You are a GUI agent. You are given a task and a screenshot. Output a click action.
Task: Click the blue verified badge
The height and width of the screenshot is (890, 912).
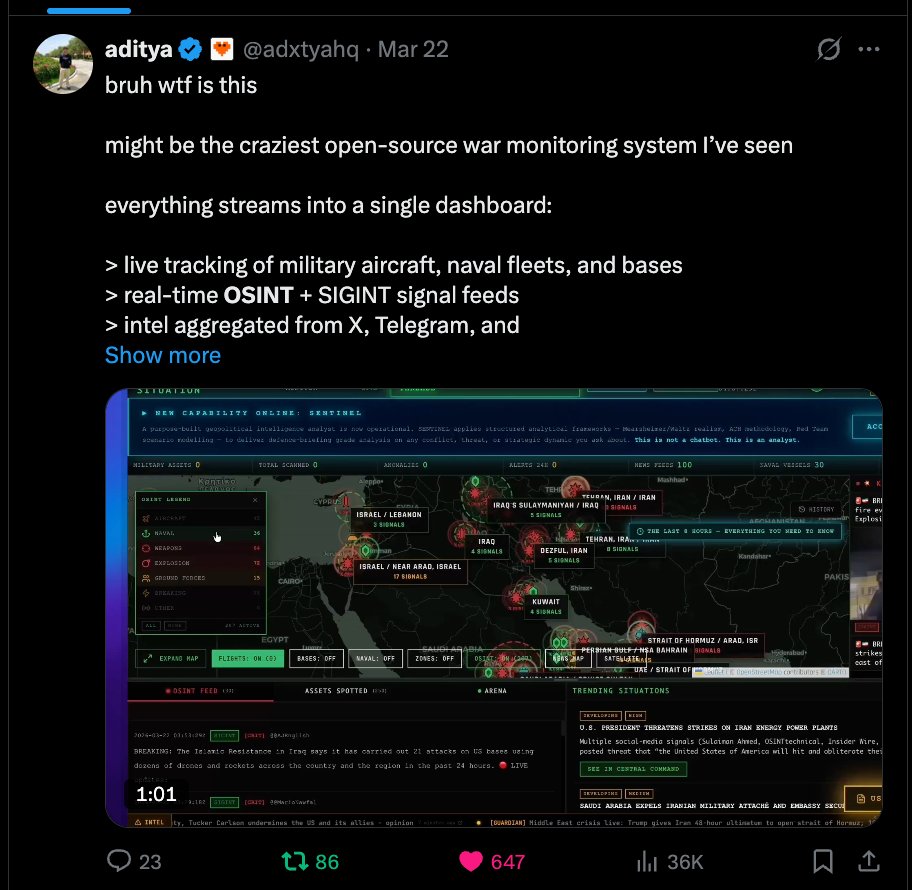pyautogui.click(x=190, y=49)
